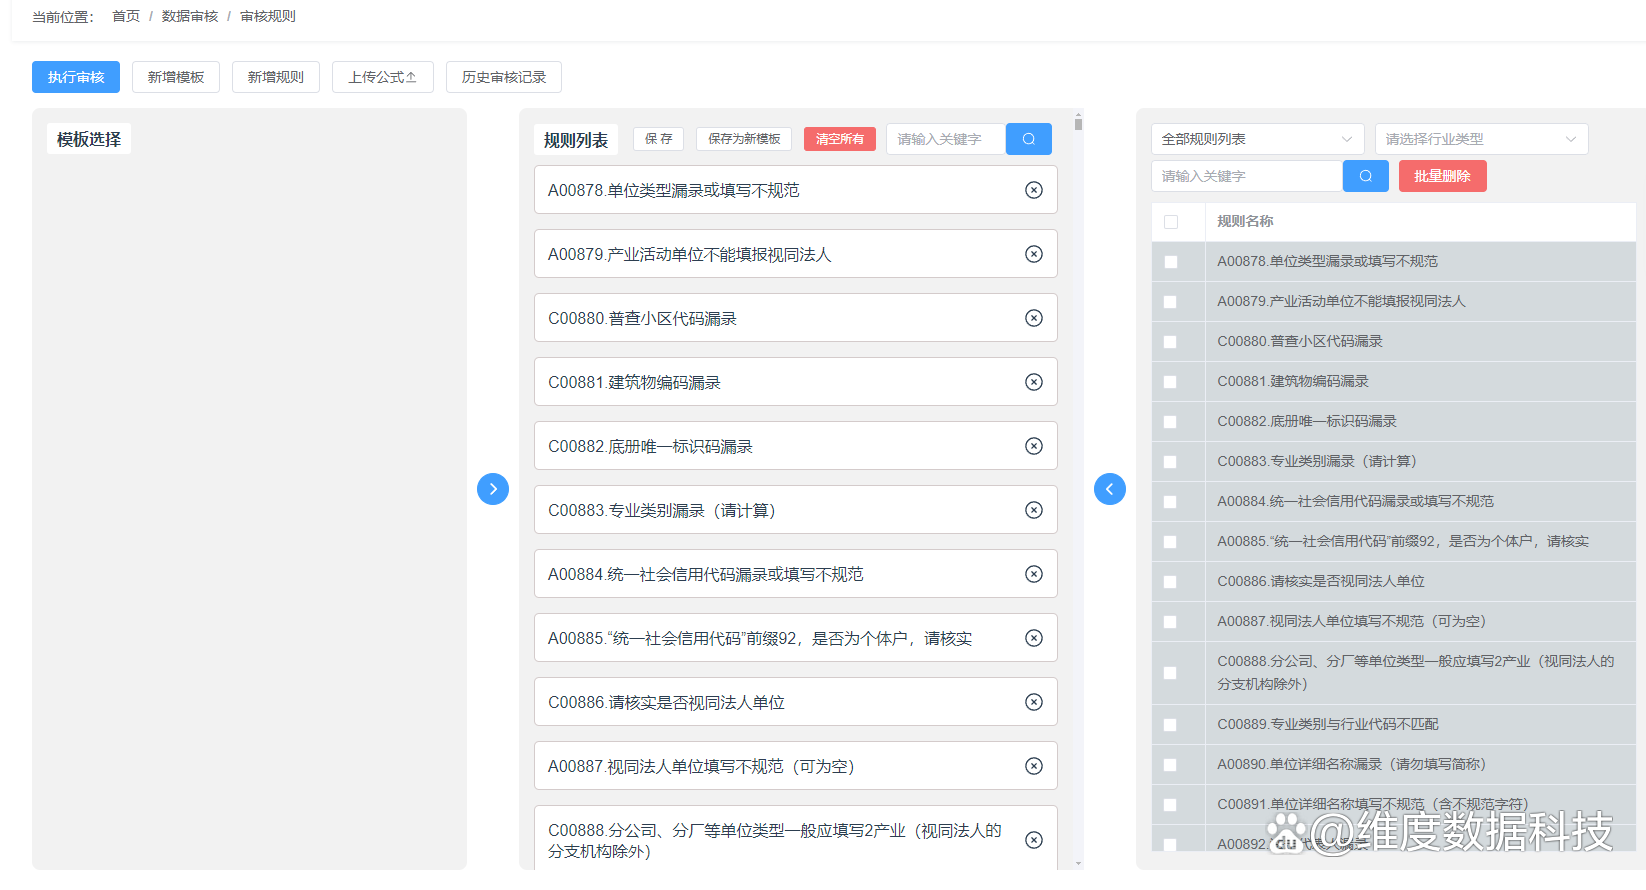Viewport: 1646px width, 890px height.
Task: Go to 首页 in the breadcrumb
Action: coord(126,16)
